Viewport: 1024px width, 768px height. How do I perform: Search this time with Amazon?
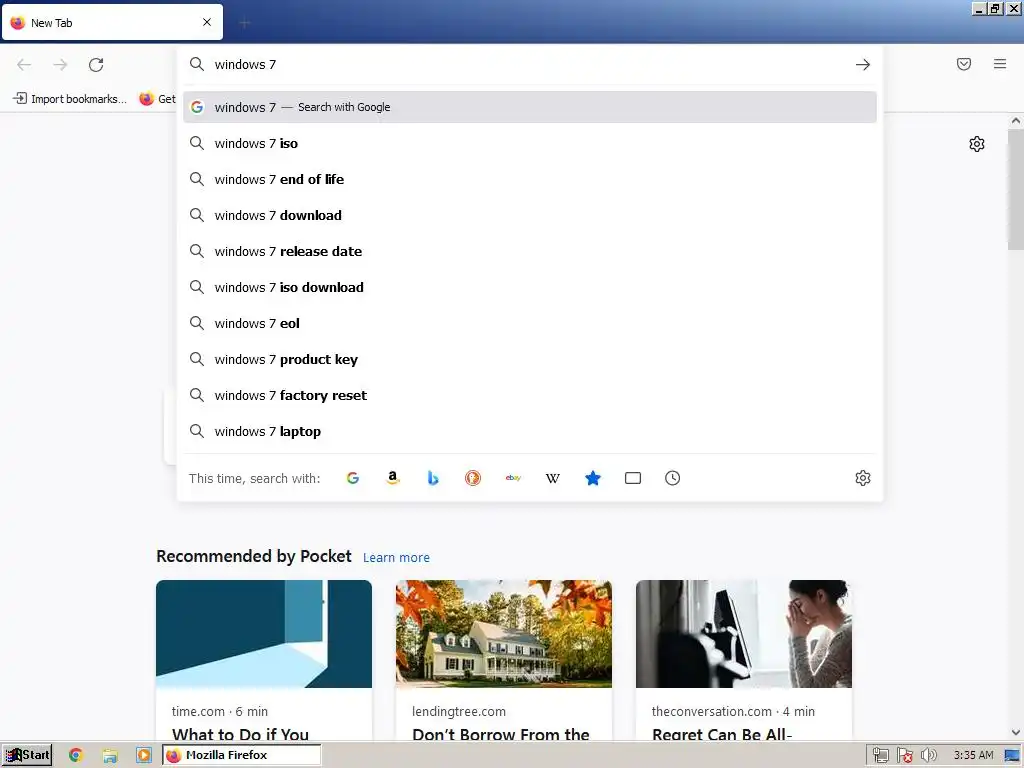point(392,478)
